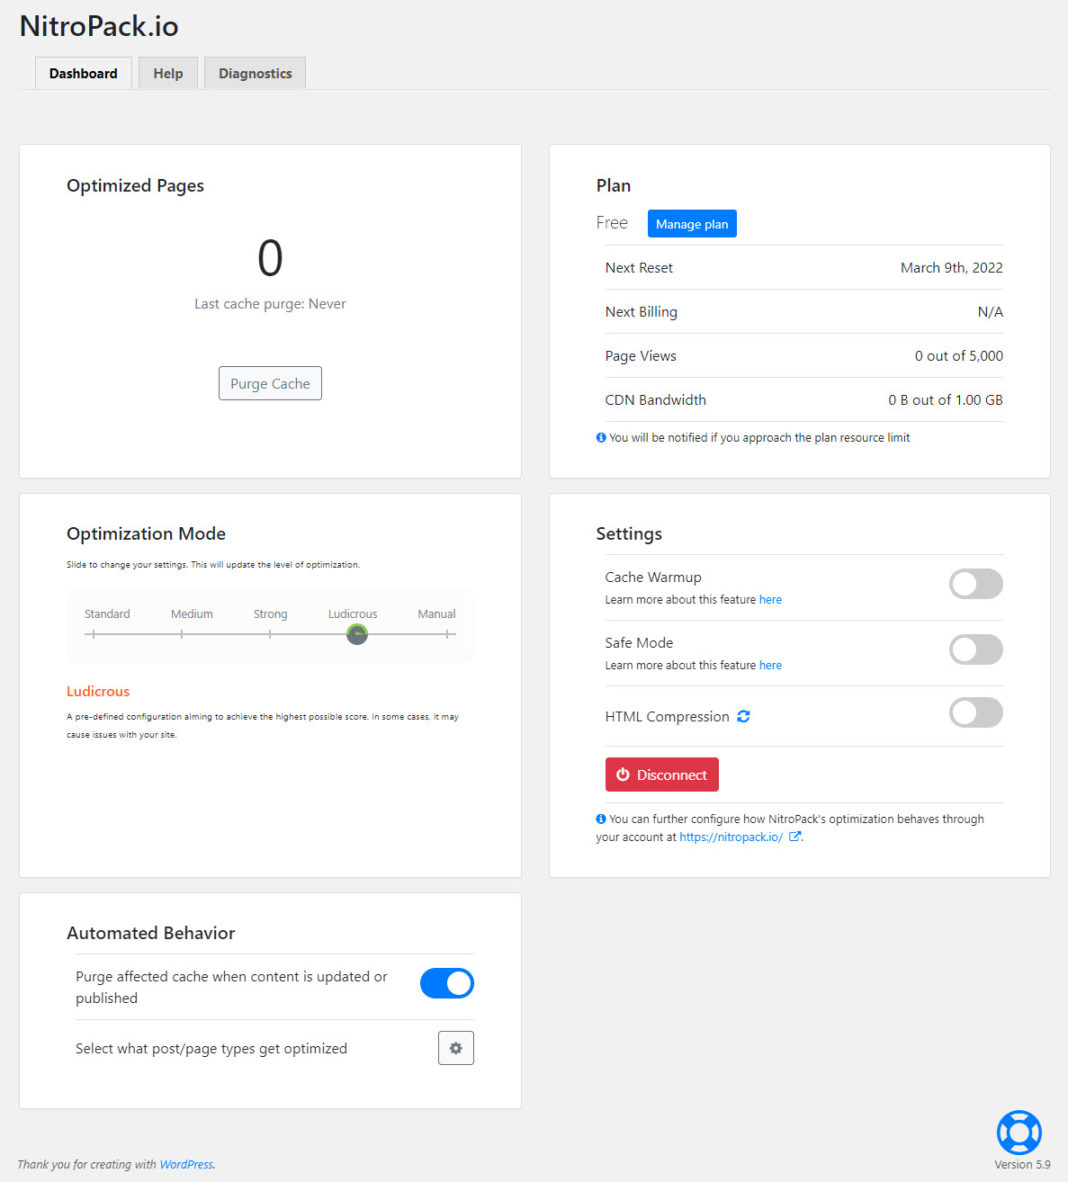
Task: Click the NitroPack logo in the bottom corner
Action: (x=1019, y=1131)
